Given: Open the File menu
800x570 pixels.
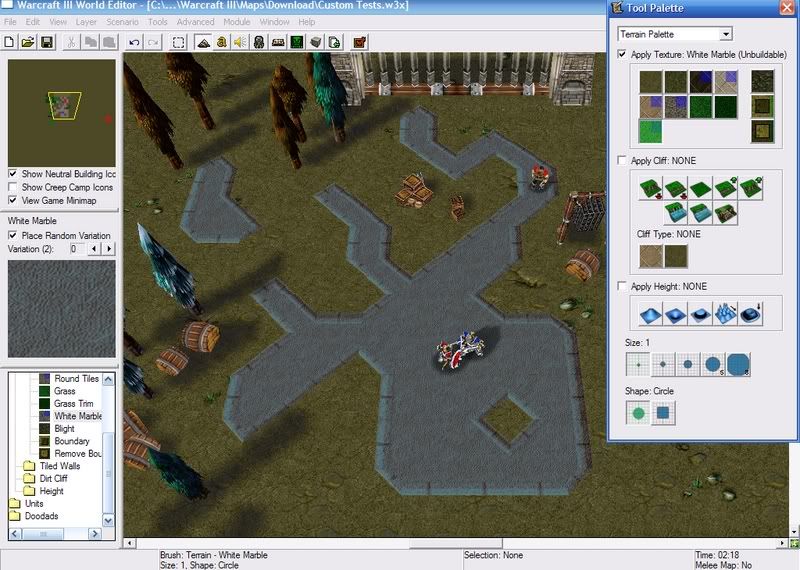Looking at the screenshot, I should 10,22.
